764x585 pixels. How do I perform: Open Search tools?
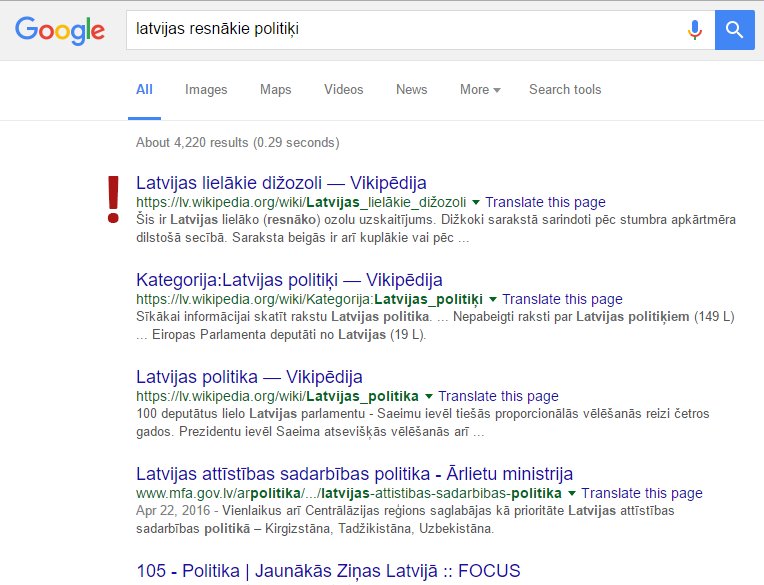tap(565, 90)
